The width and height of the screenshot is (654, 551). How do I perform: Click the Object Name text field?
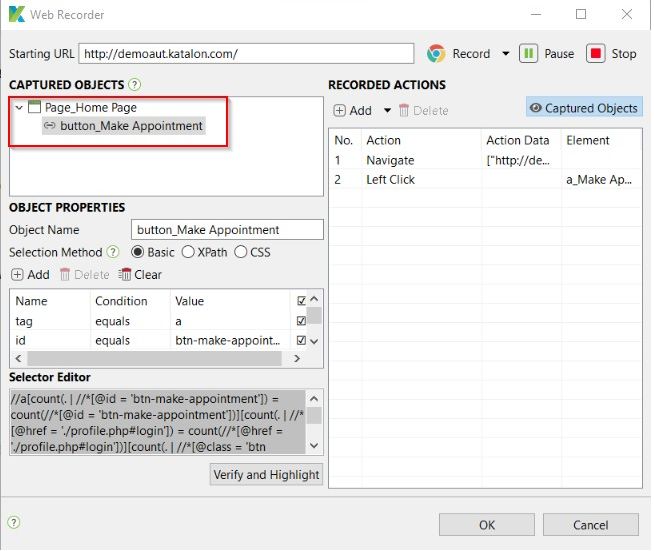point(227,230)
